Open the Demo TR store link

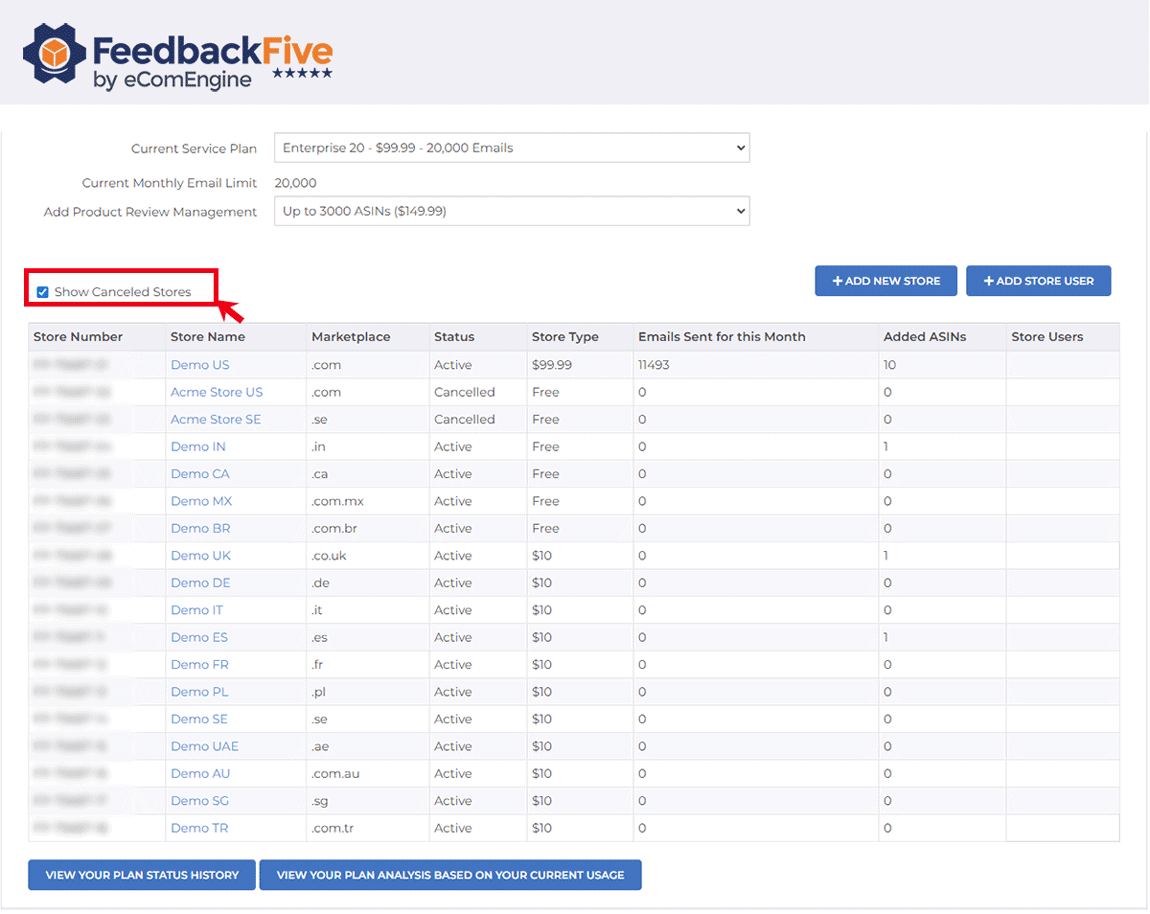point(199,828)
